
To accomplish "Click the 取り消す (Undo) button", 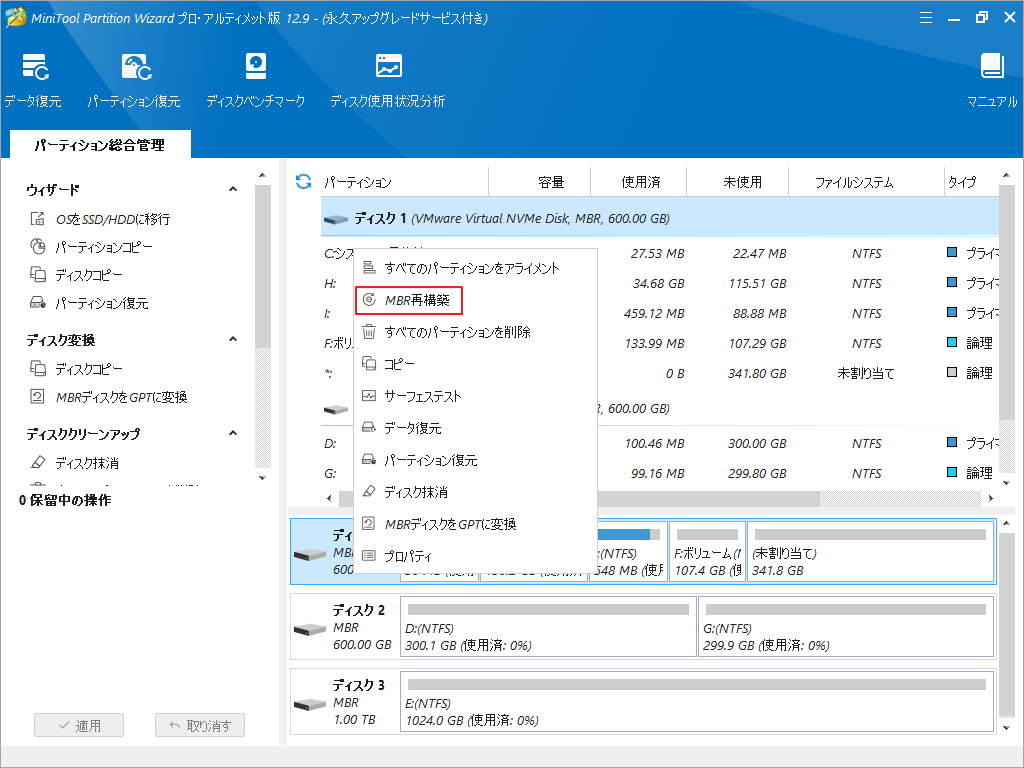I will [x=200, y=726].
